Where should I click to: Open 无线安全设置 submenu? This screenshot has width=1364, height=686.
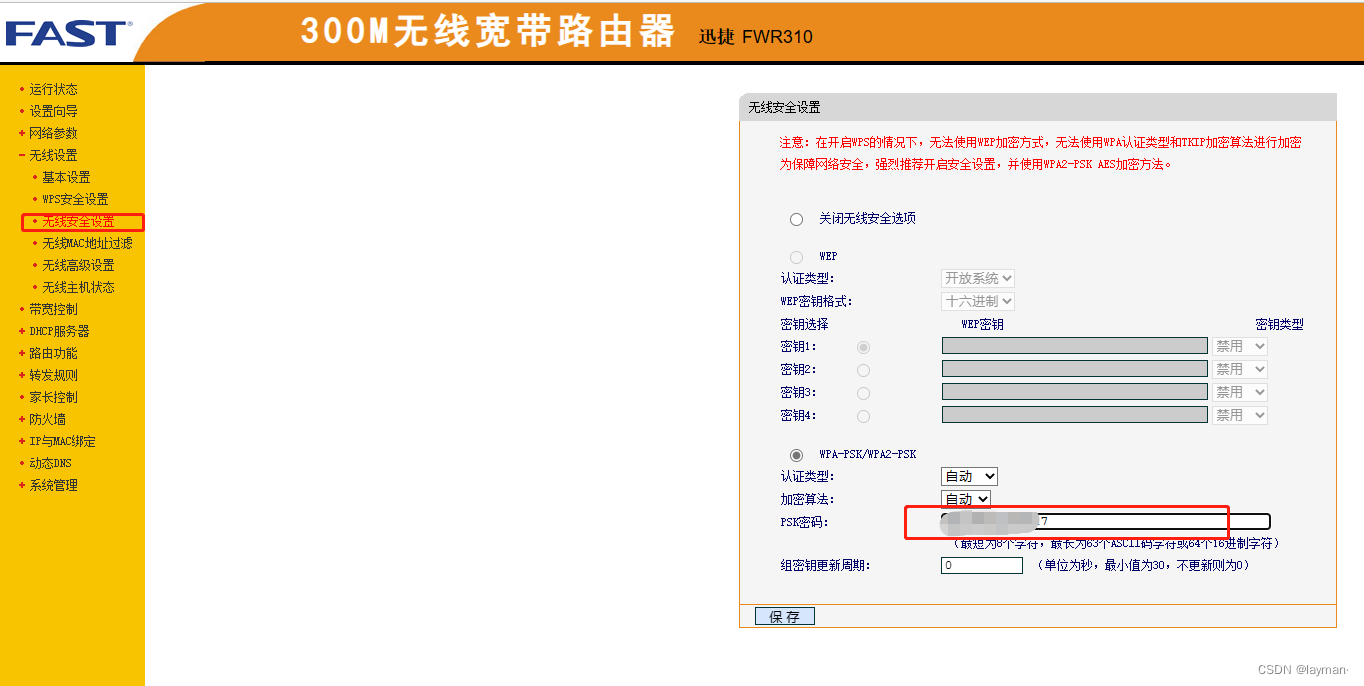[x=78, y=221]
